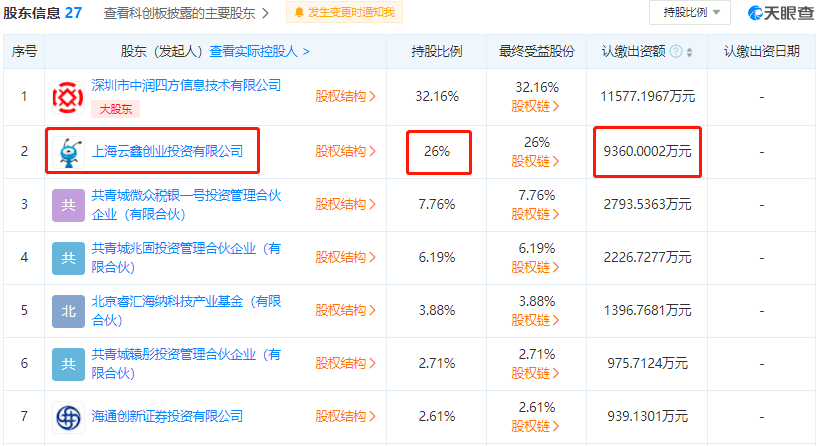The height and width of the screenshot is (446, 818).
Task: Open 查看实际控股人 link
Action: tap(259, 51)
